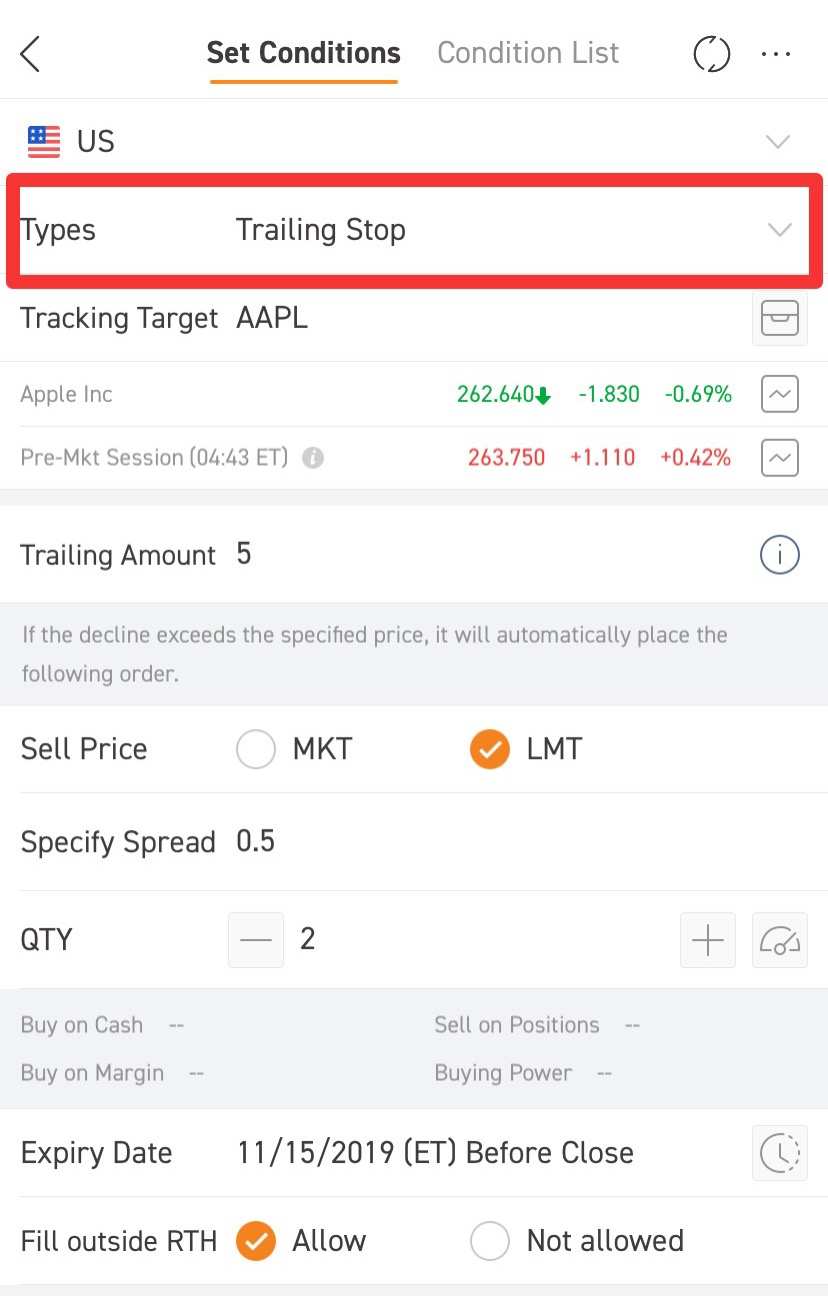Tap the Trailing Amount info icon

(779, 555)
